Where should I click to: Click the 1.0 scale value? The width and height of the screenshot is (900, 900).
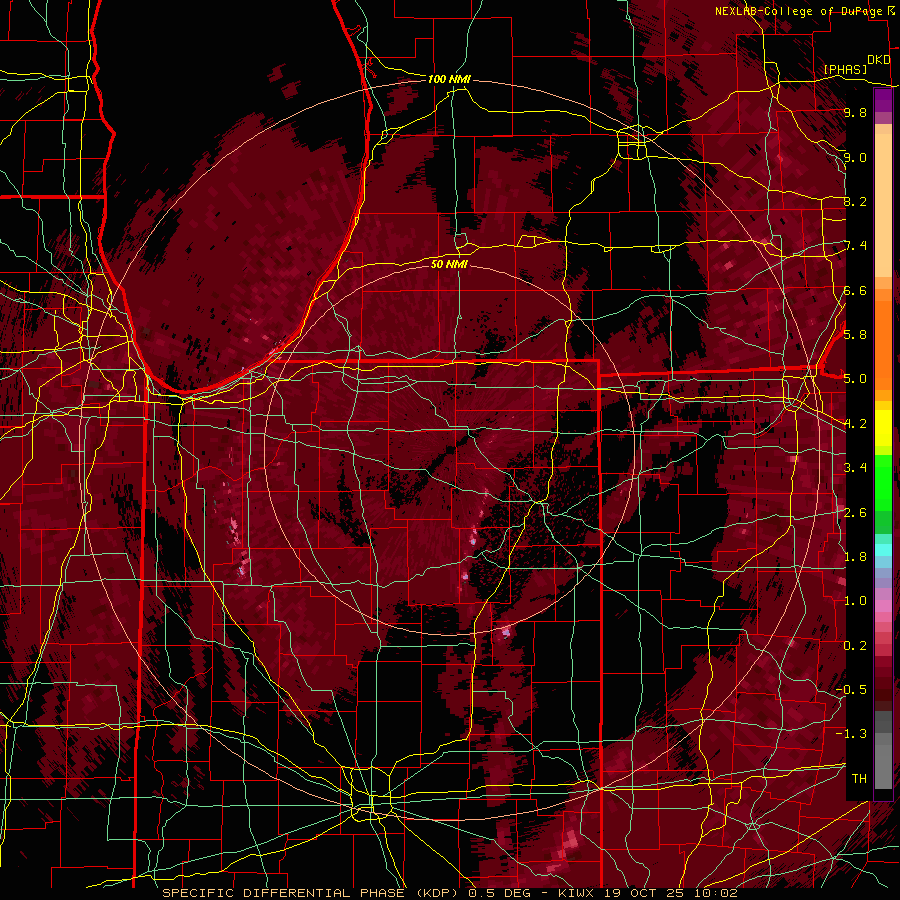coord(855,601)
